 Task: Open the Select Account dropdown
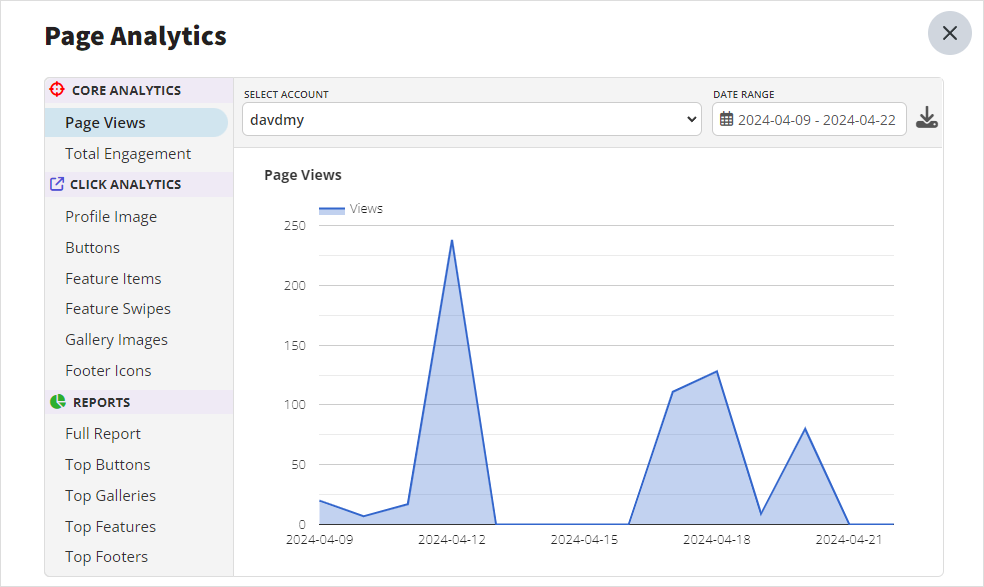coord(472,119)
